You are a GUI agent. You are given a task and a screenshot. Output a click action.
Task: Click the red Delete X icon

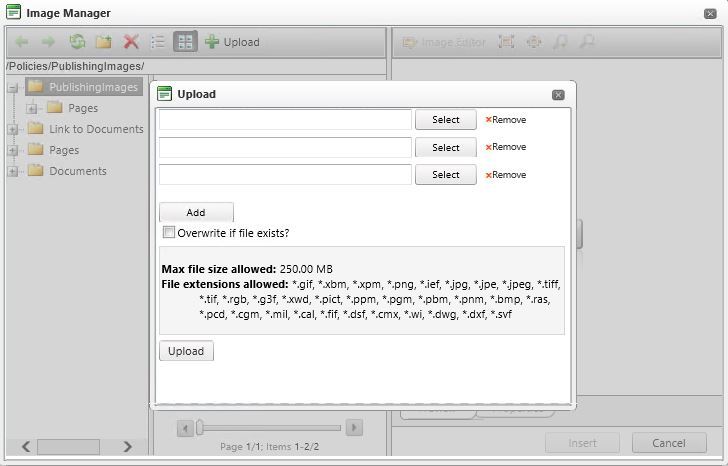(x=131, y=42)
